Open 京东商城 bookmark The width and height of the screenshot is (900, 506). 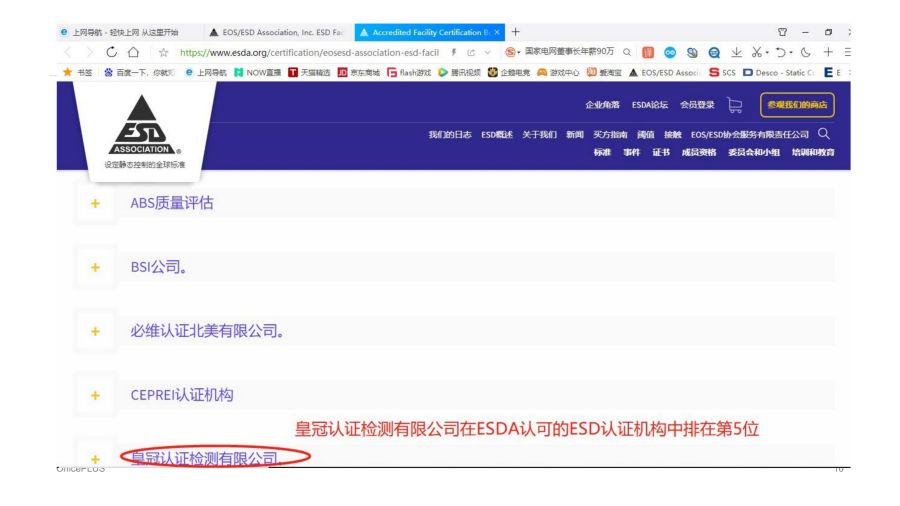[x=359, y=72]
